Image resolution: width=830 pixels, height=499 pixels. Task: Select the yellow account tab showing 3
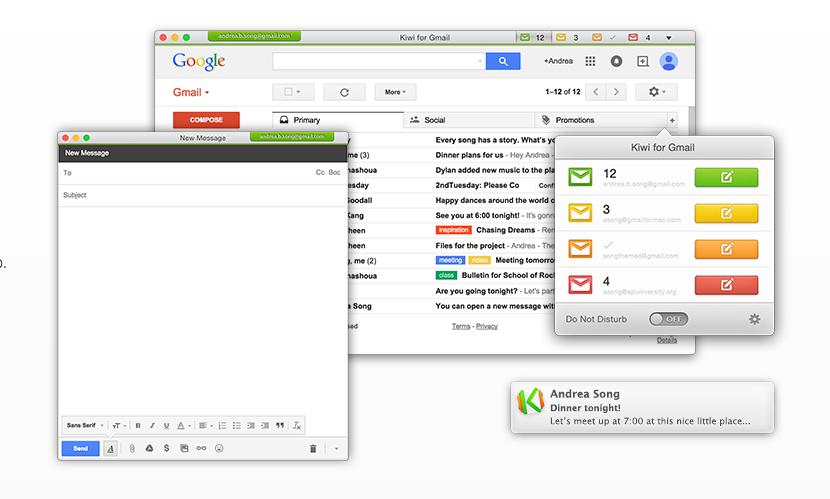tap(568, 38)
